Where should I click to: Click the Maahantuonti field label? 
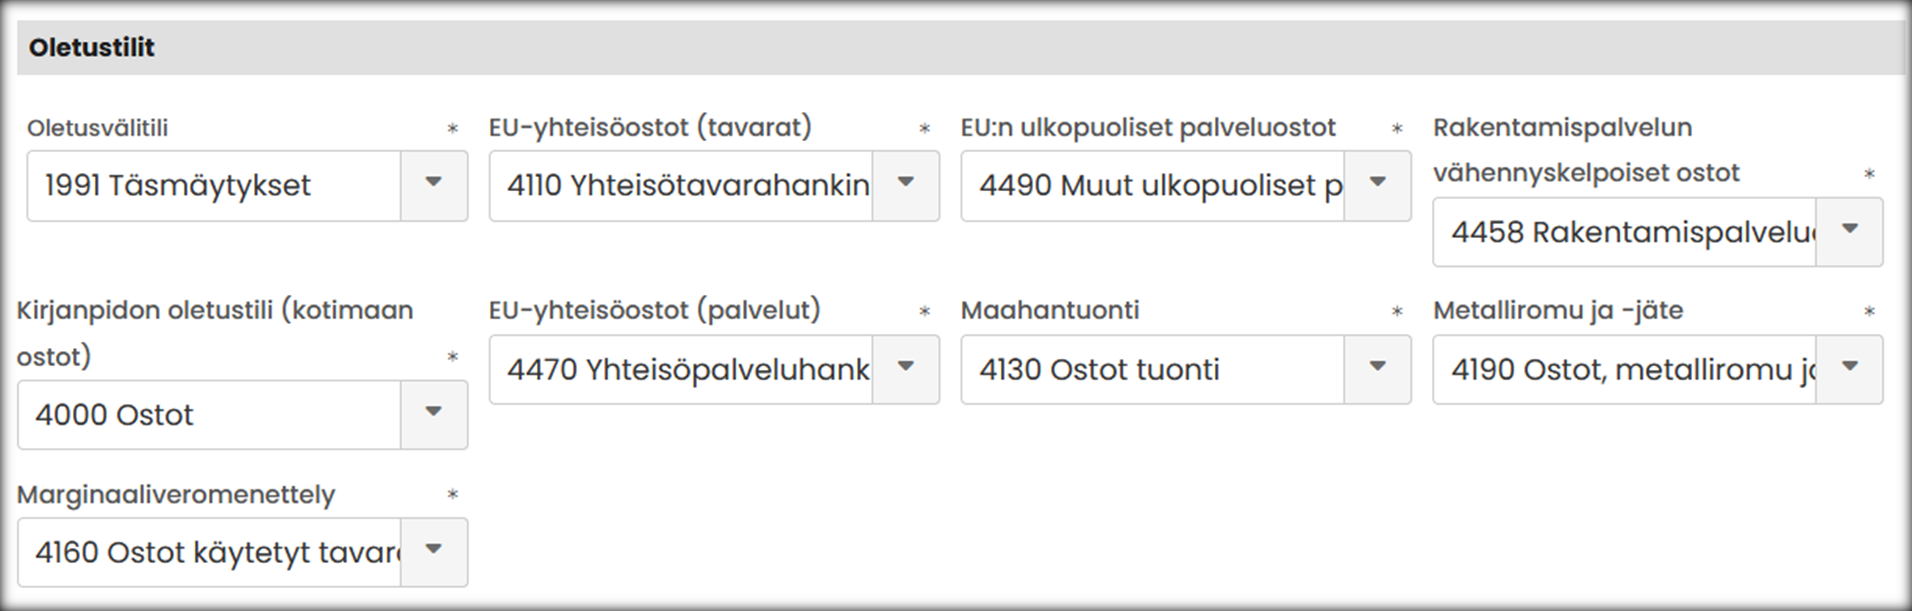pos(1050,310)
